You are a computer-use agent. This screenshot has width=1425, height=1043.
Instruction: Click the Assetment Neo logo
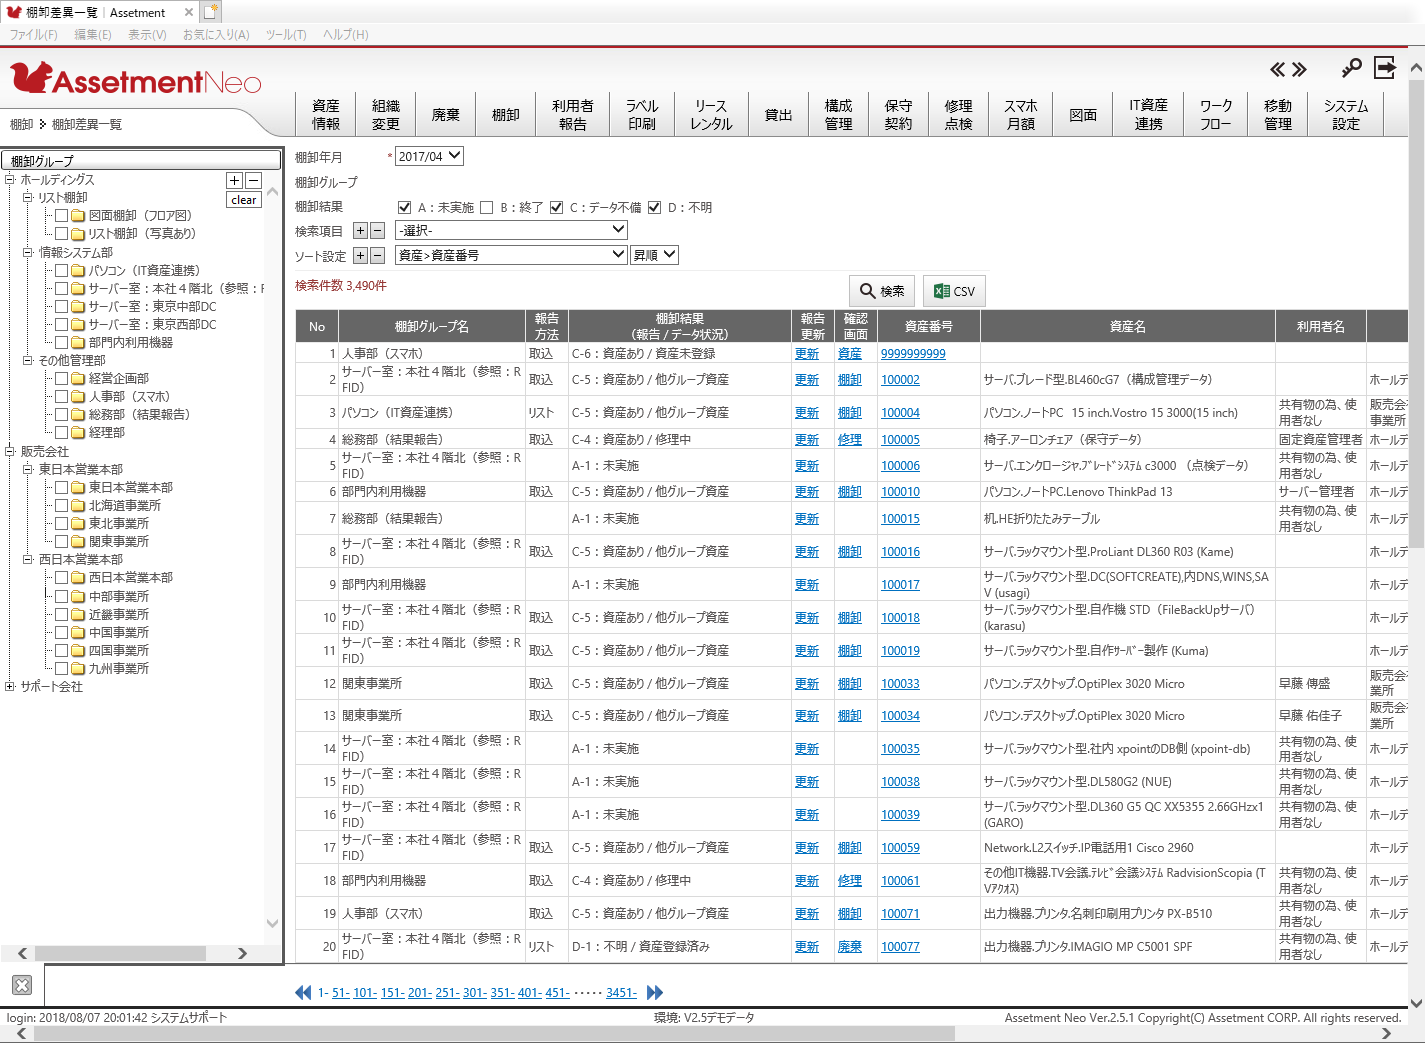point(136,79)
